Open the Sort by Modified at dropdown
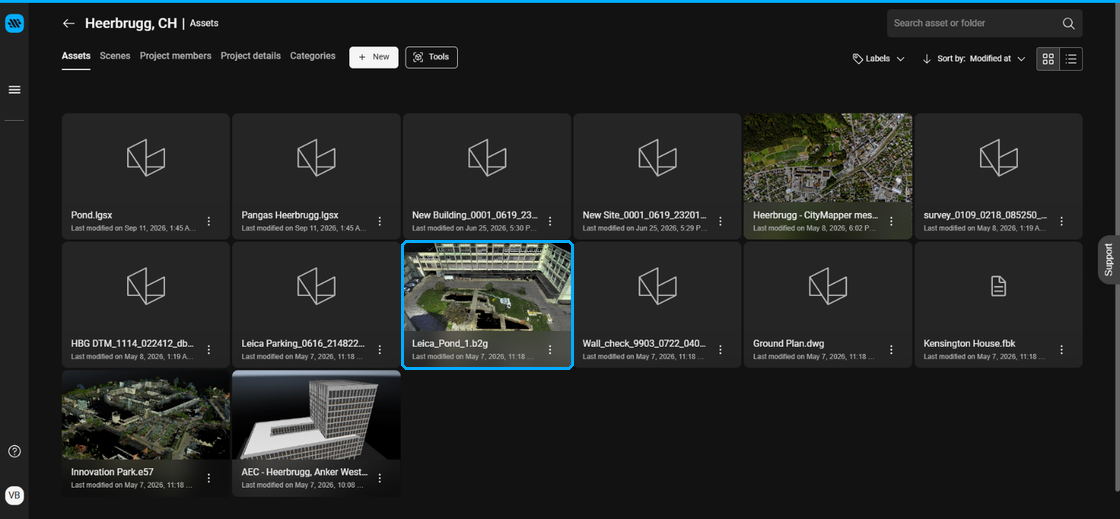The image size is (1120, 519). [974, 59]
